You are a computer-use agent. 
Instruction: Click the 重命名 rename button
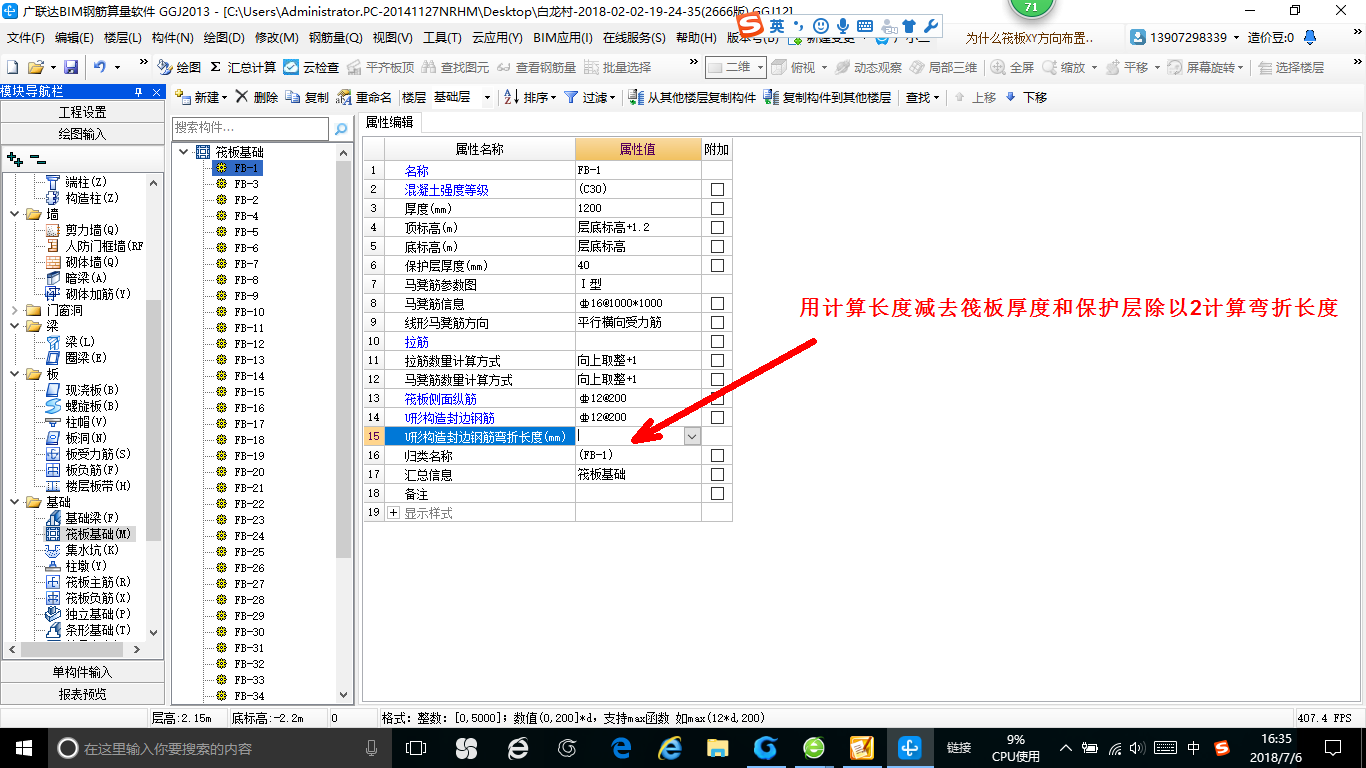364,97
